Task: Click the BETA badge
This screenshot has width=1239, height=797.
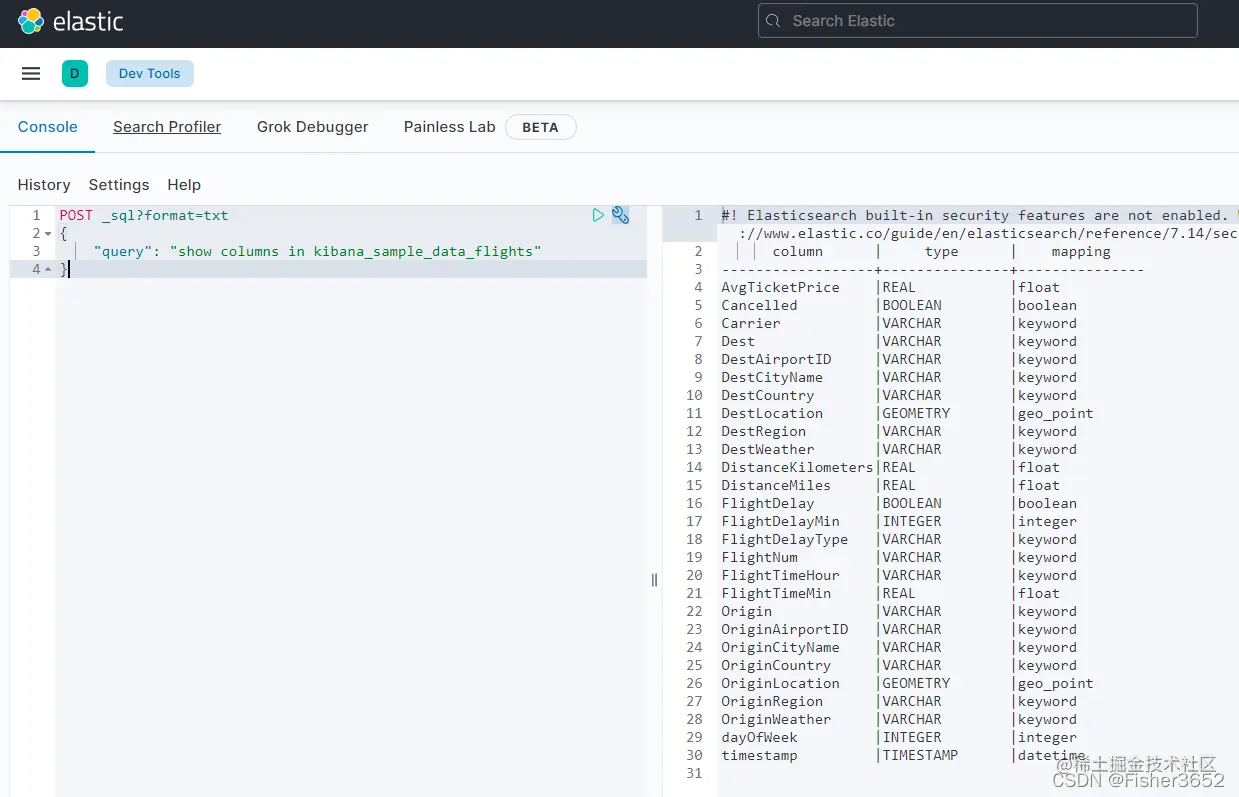Action: (540, 127)
